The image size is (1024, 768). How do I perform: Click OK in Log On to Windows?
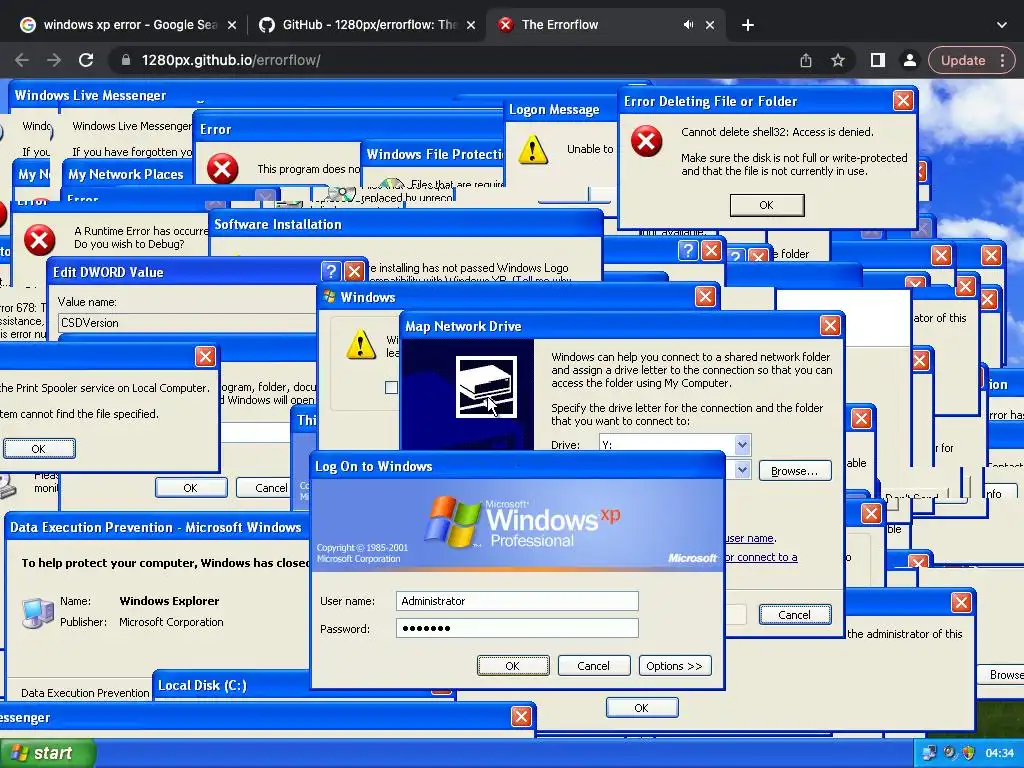[x=513, y=665]
